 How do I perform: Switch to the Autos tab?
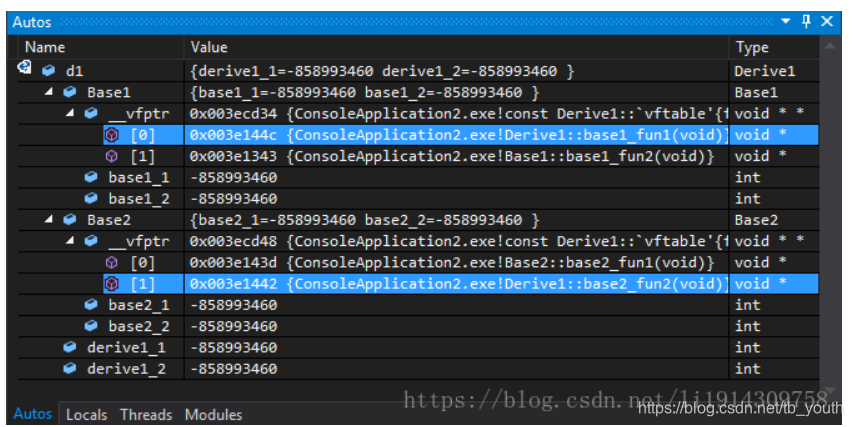[32, 414]
